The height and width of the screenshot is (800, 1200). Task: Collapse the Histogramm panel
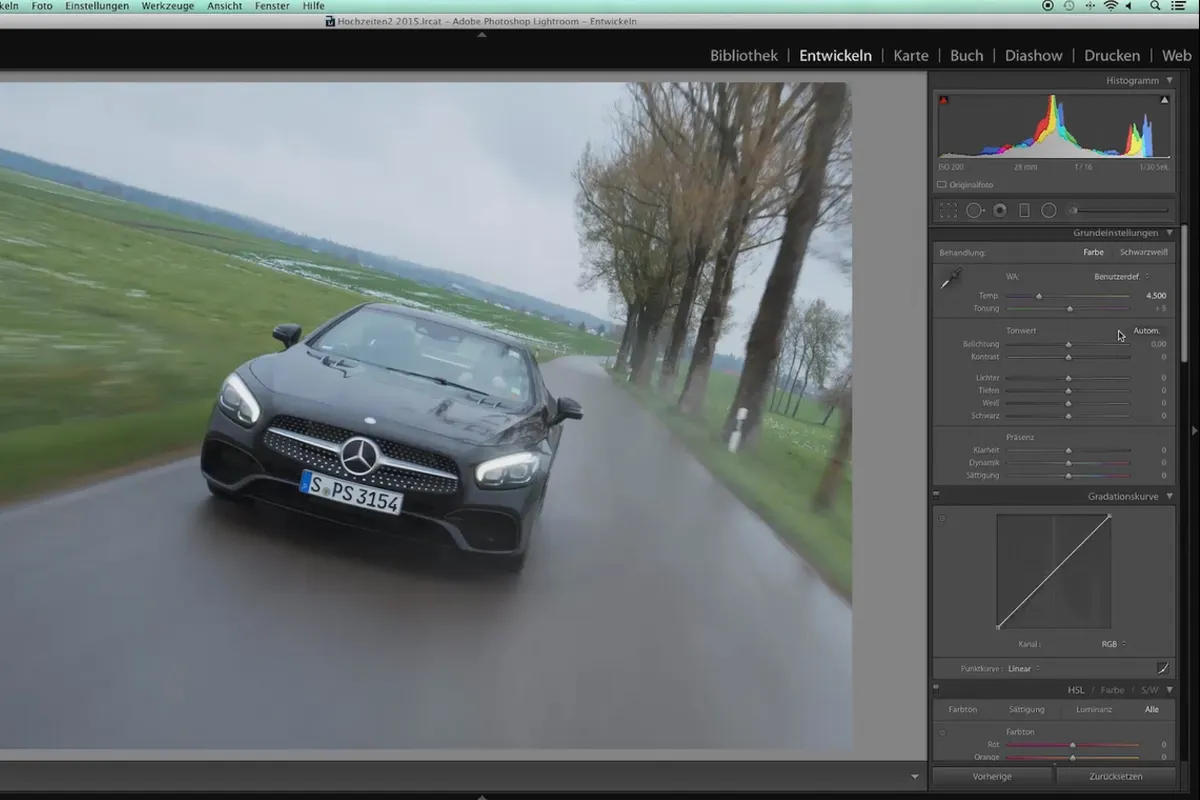1170,80
